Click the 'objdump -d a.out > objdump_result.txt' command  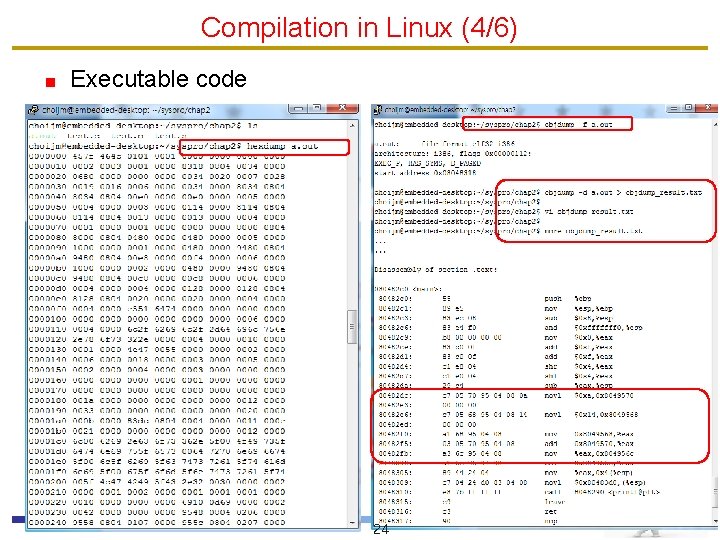[623, 192]
